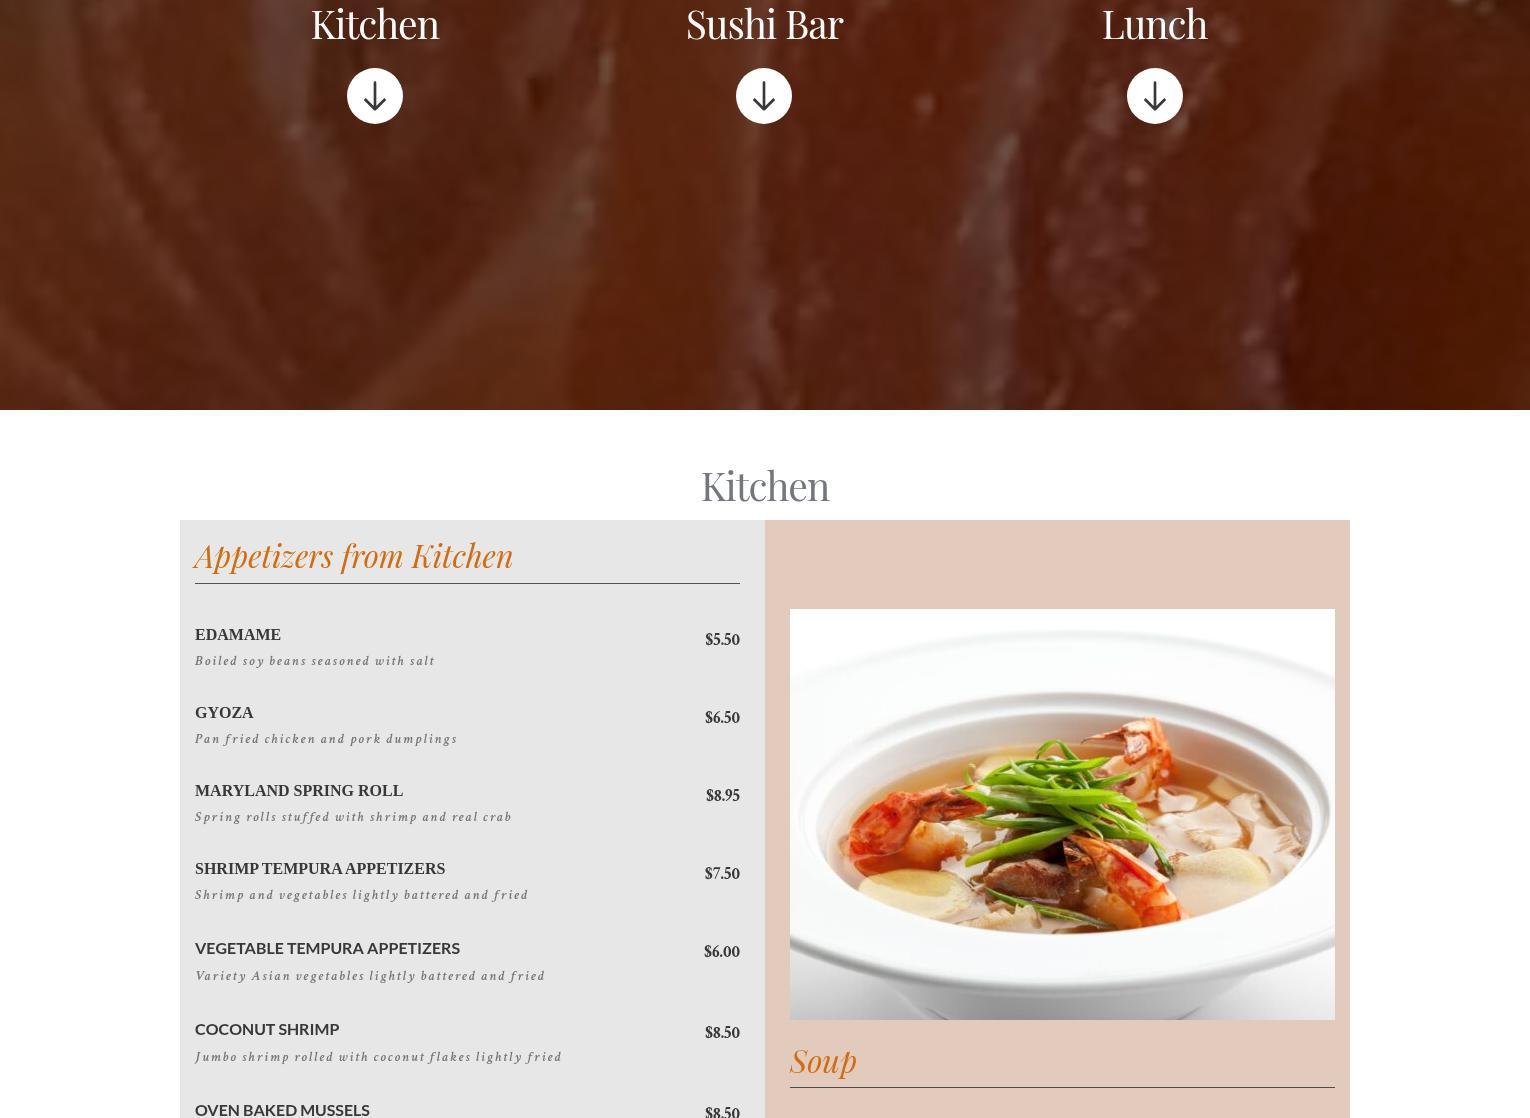Click the down-arrow icon under Lunch

tap(1155, 96)
